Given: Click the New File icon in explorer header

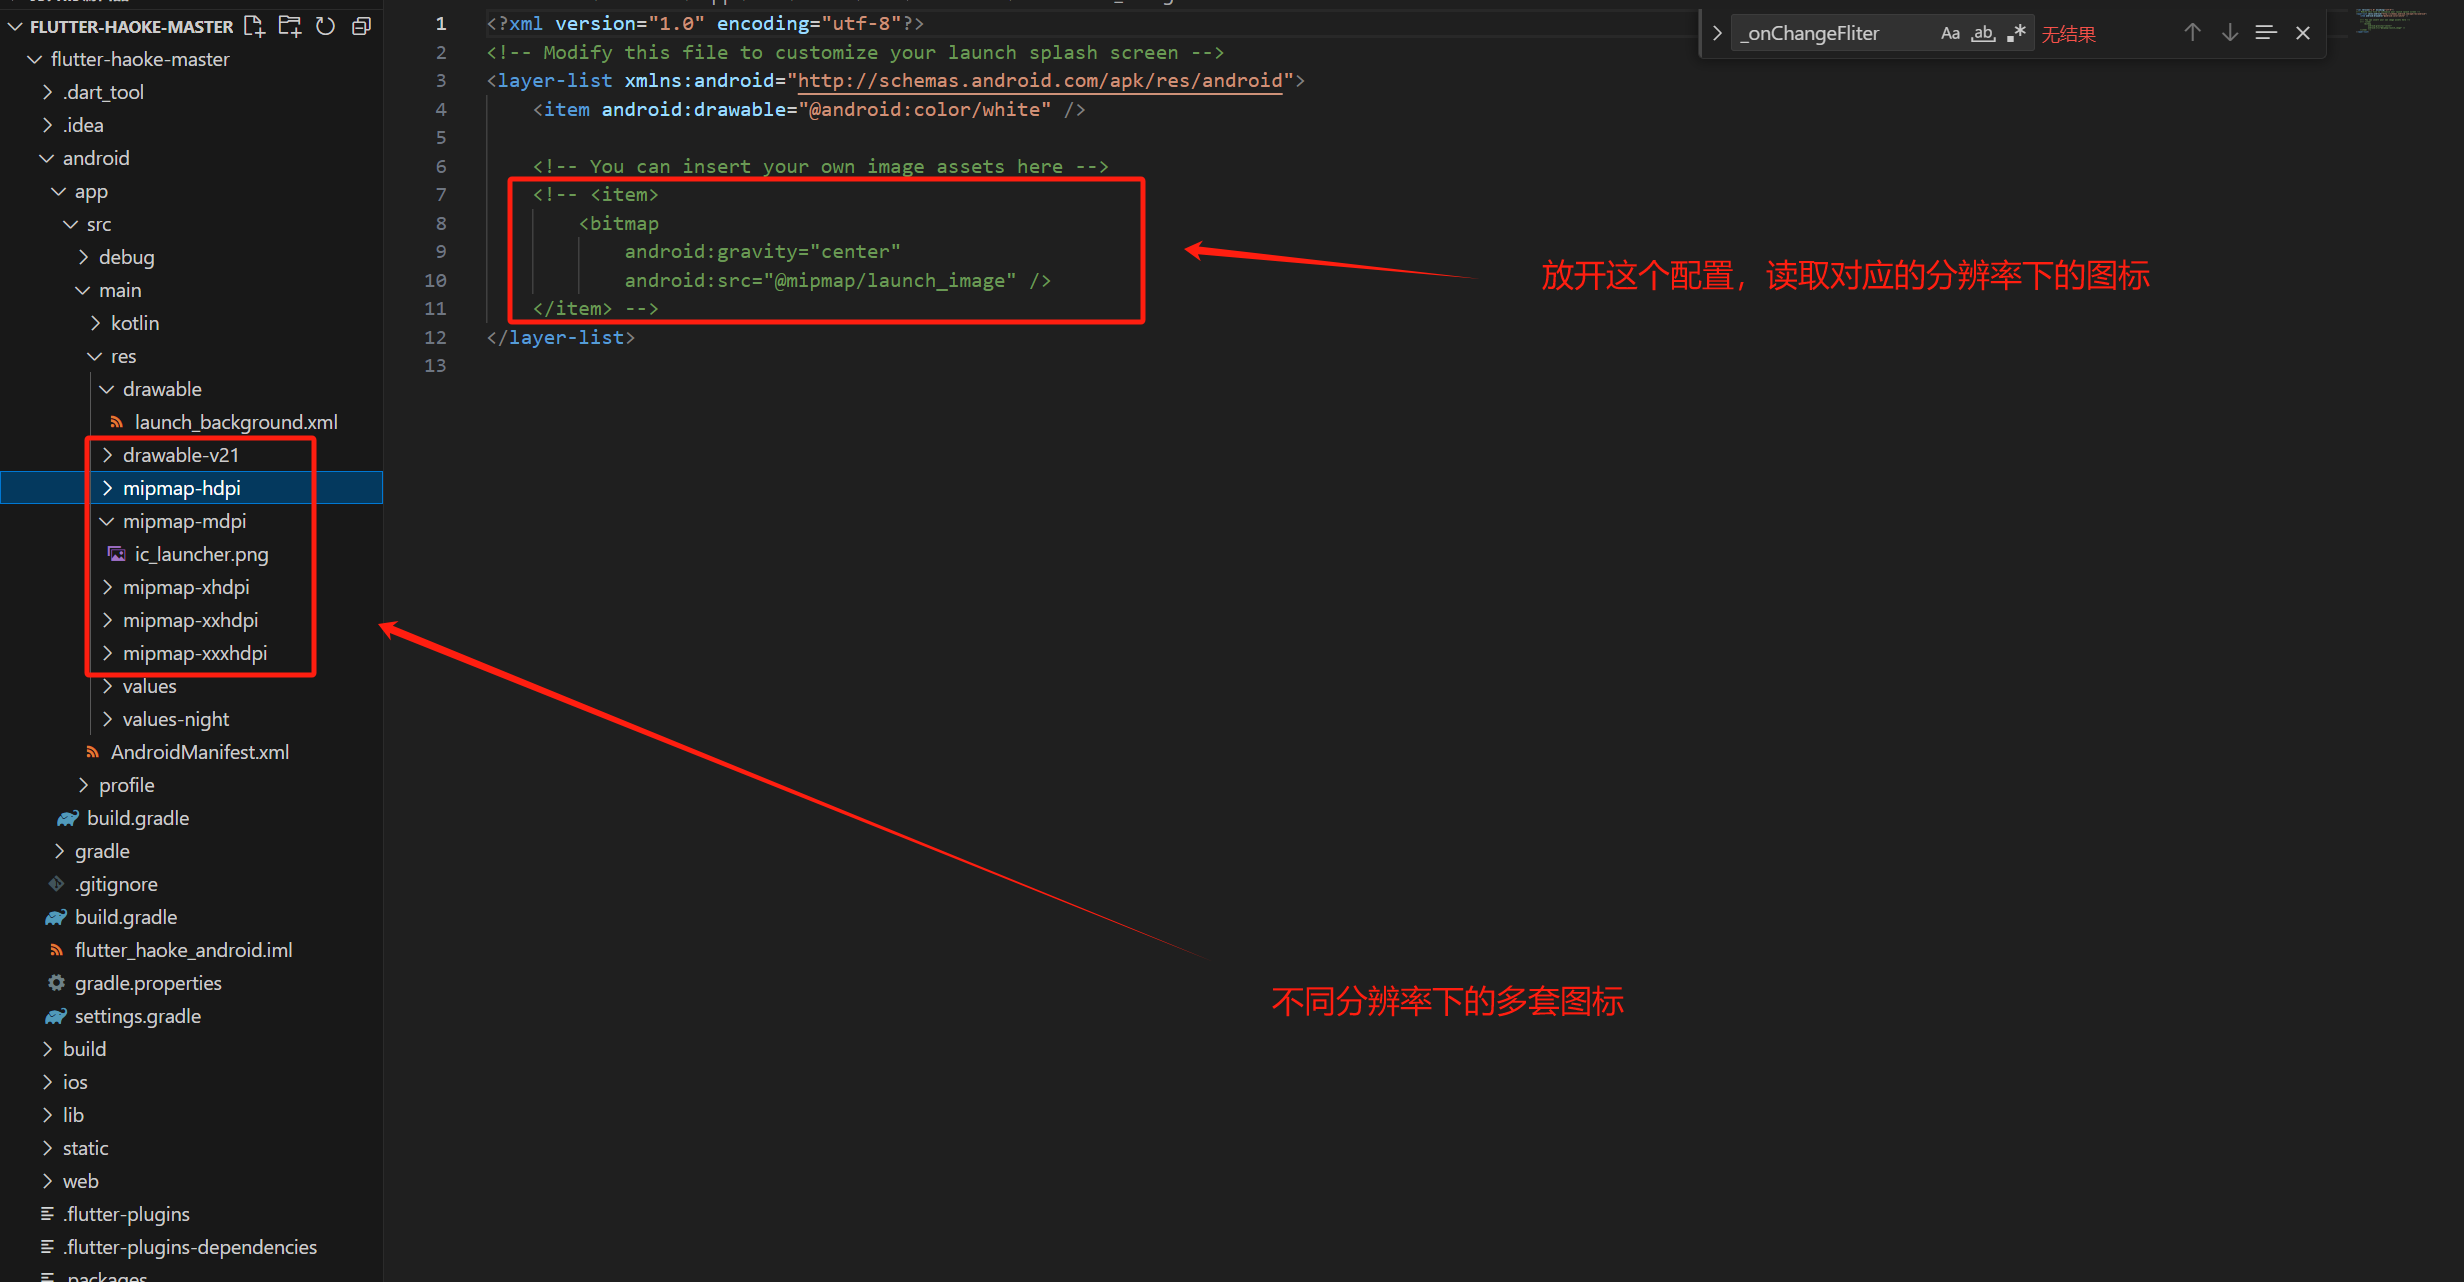Looking at the screenshot, I should [254, 26].
